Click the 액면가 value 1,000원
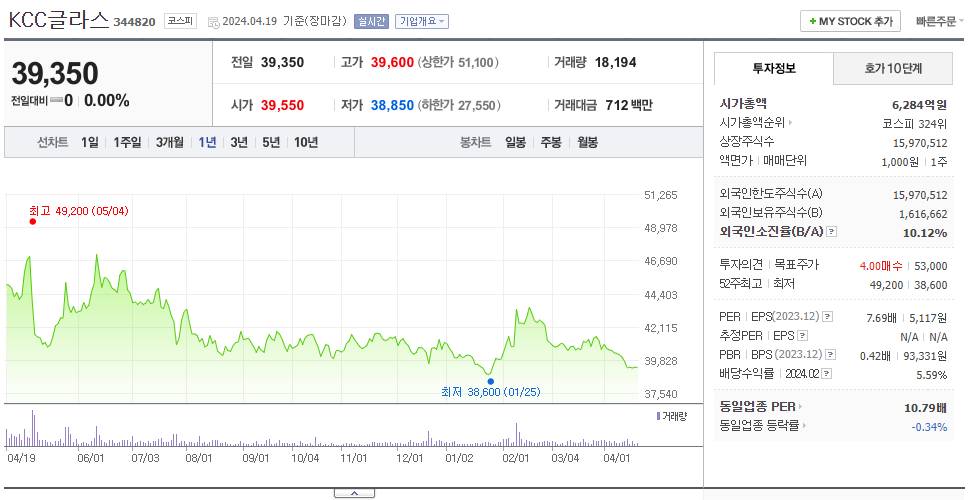968x500 pixels. point(901,162)
